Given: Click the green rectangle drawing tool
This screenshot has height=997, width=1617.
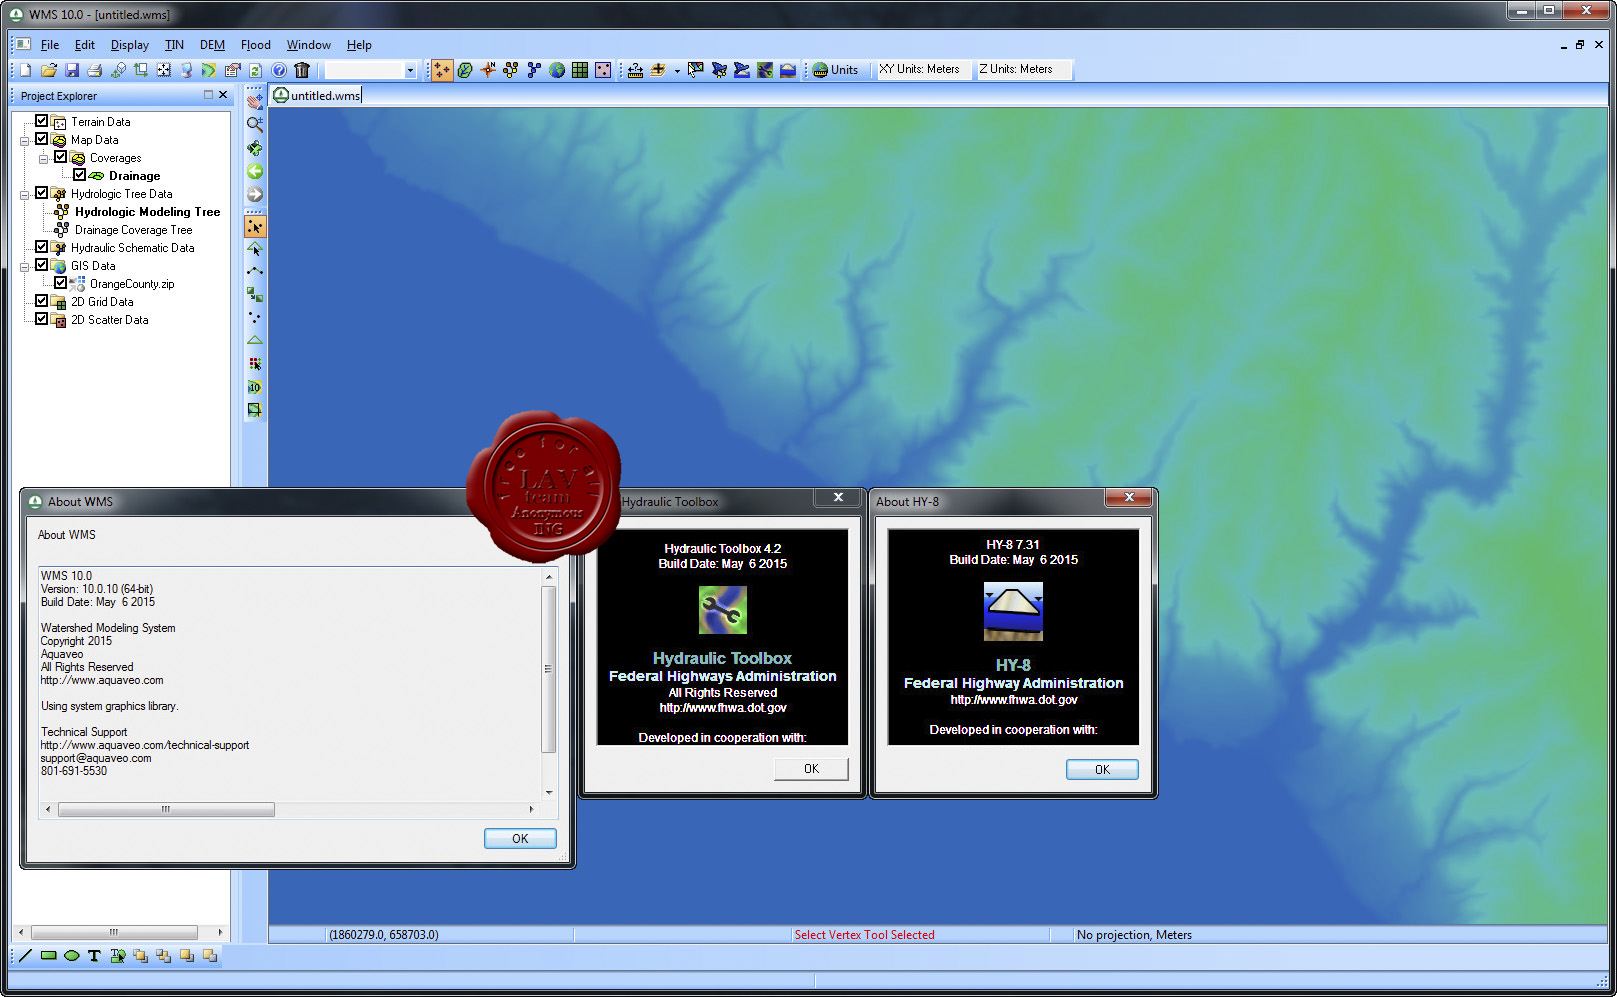Looking at the screenshot, I should click(48, 956).
